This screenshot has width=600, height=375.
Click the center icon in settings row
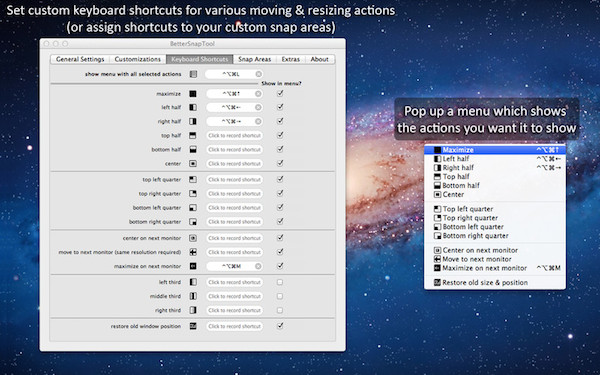(193, 163)
